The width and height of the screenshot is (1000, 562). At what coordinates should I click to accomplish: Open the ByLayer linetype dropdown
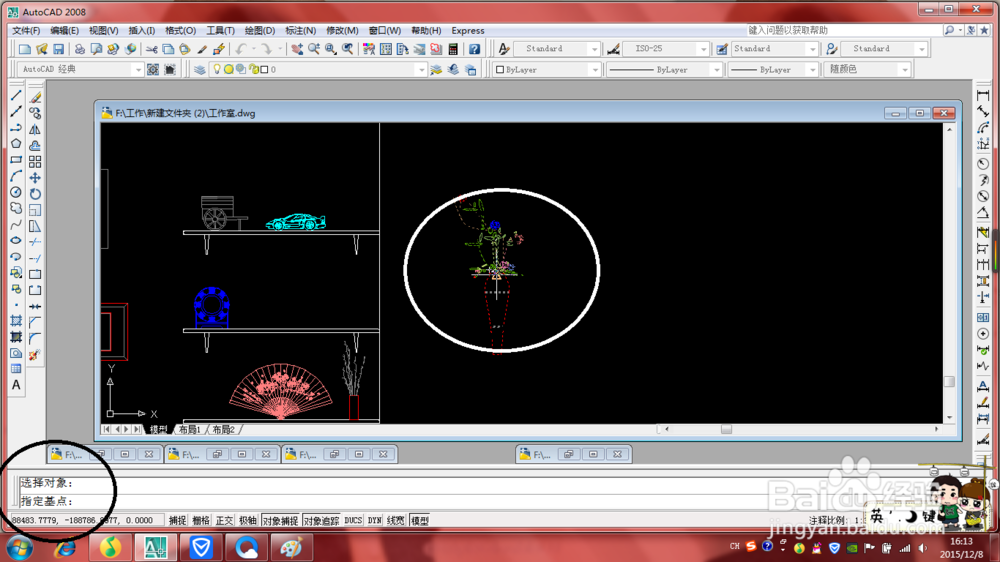pos(716,70)
